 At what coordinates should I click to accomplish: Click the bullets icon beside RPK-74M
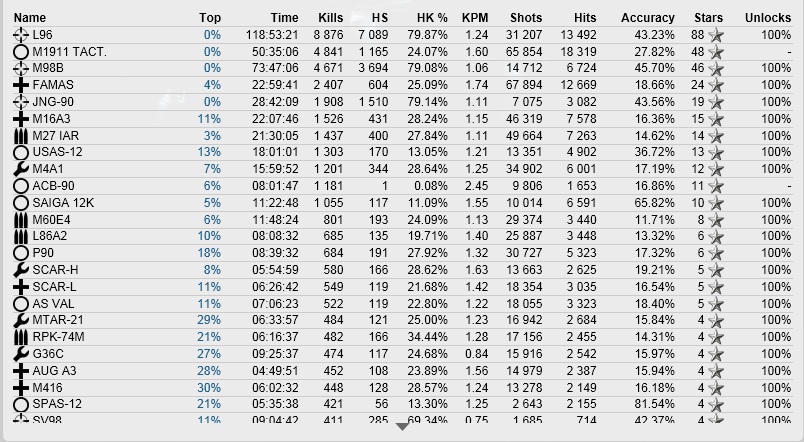pos(21,337)
